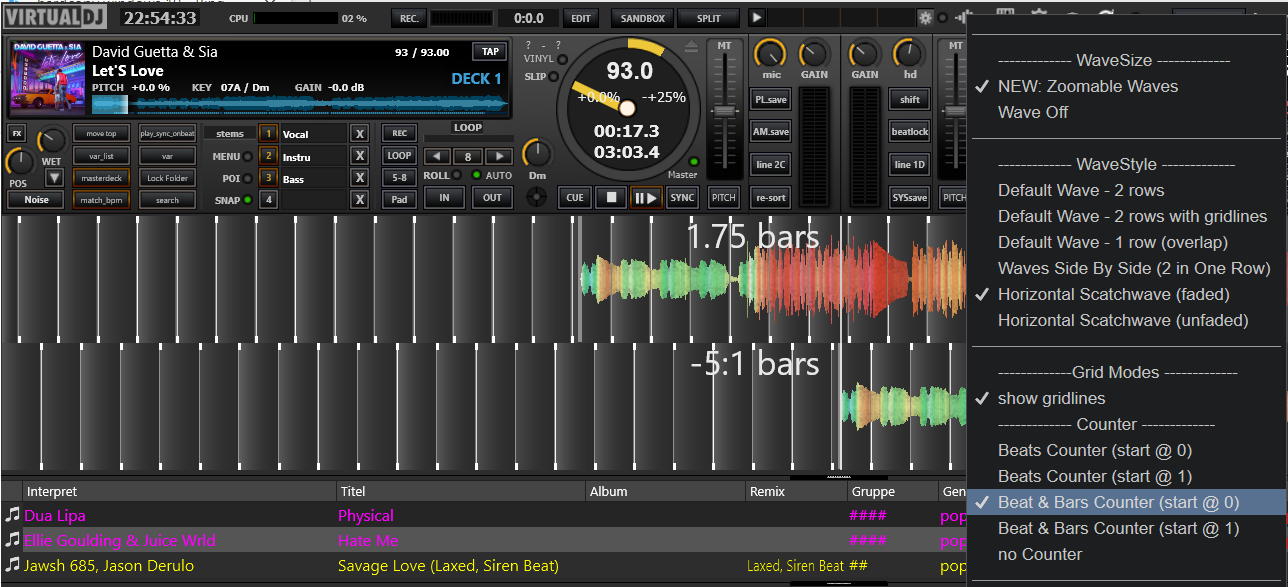This screenshot has width=1288, height=587.
Task: Sort by the Album column header
Action: tap(666, 491)
